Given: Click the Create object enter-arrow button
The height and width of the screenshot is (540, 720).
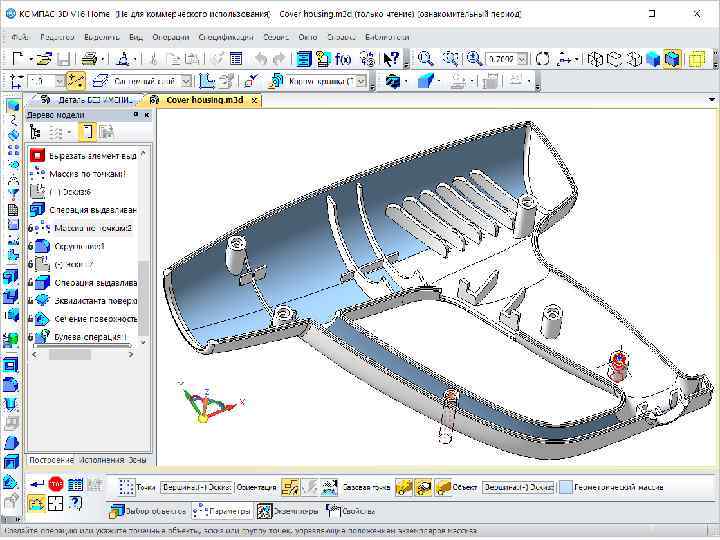Looking at the screenshot, I should 36,484.
